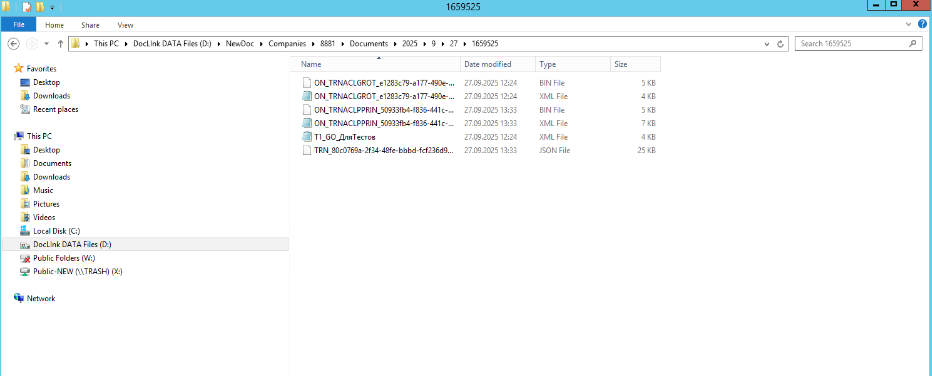Image resolution: width=932 pixels, height=376 pixels.
Task: Click the 7 KB size cell
Action: tap(648, 124)
